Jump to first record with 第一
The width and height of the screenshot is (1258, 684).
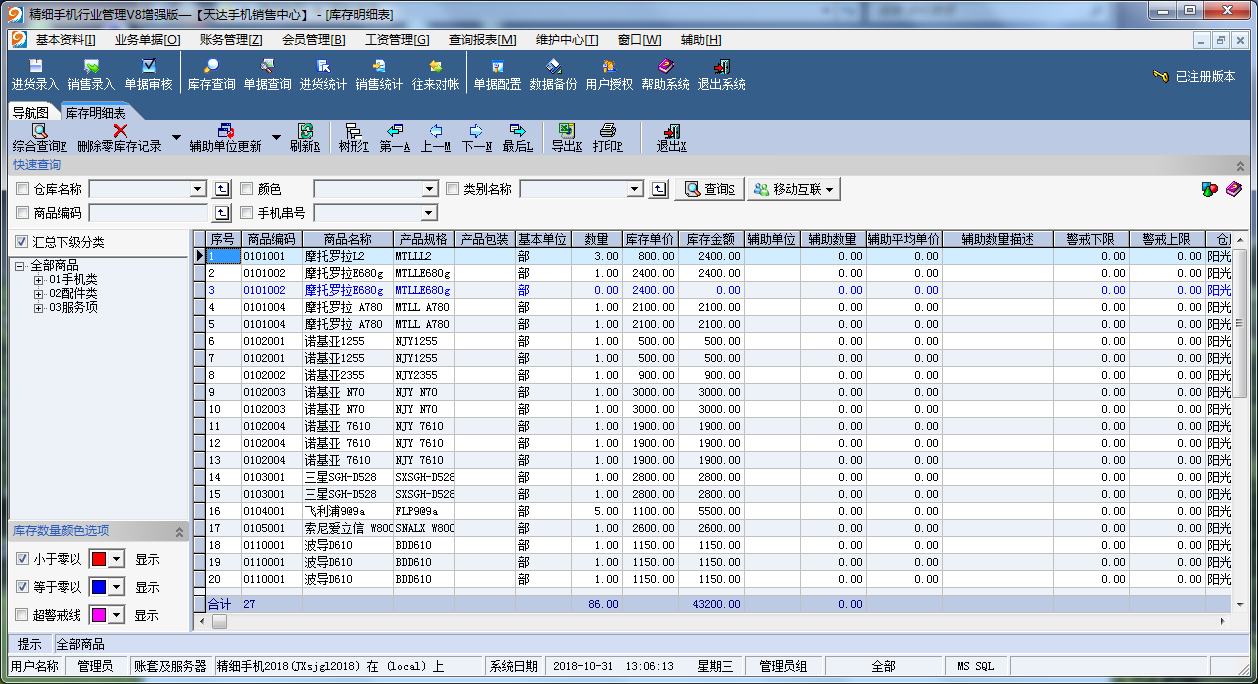pyautogui.click(x=395, y=138)
